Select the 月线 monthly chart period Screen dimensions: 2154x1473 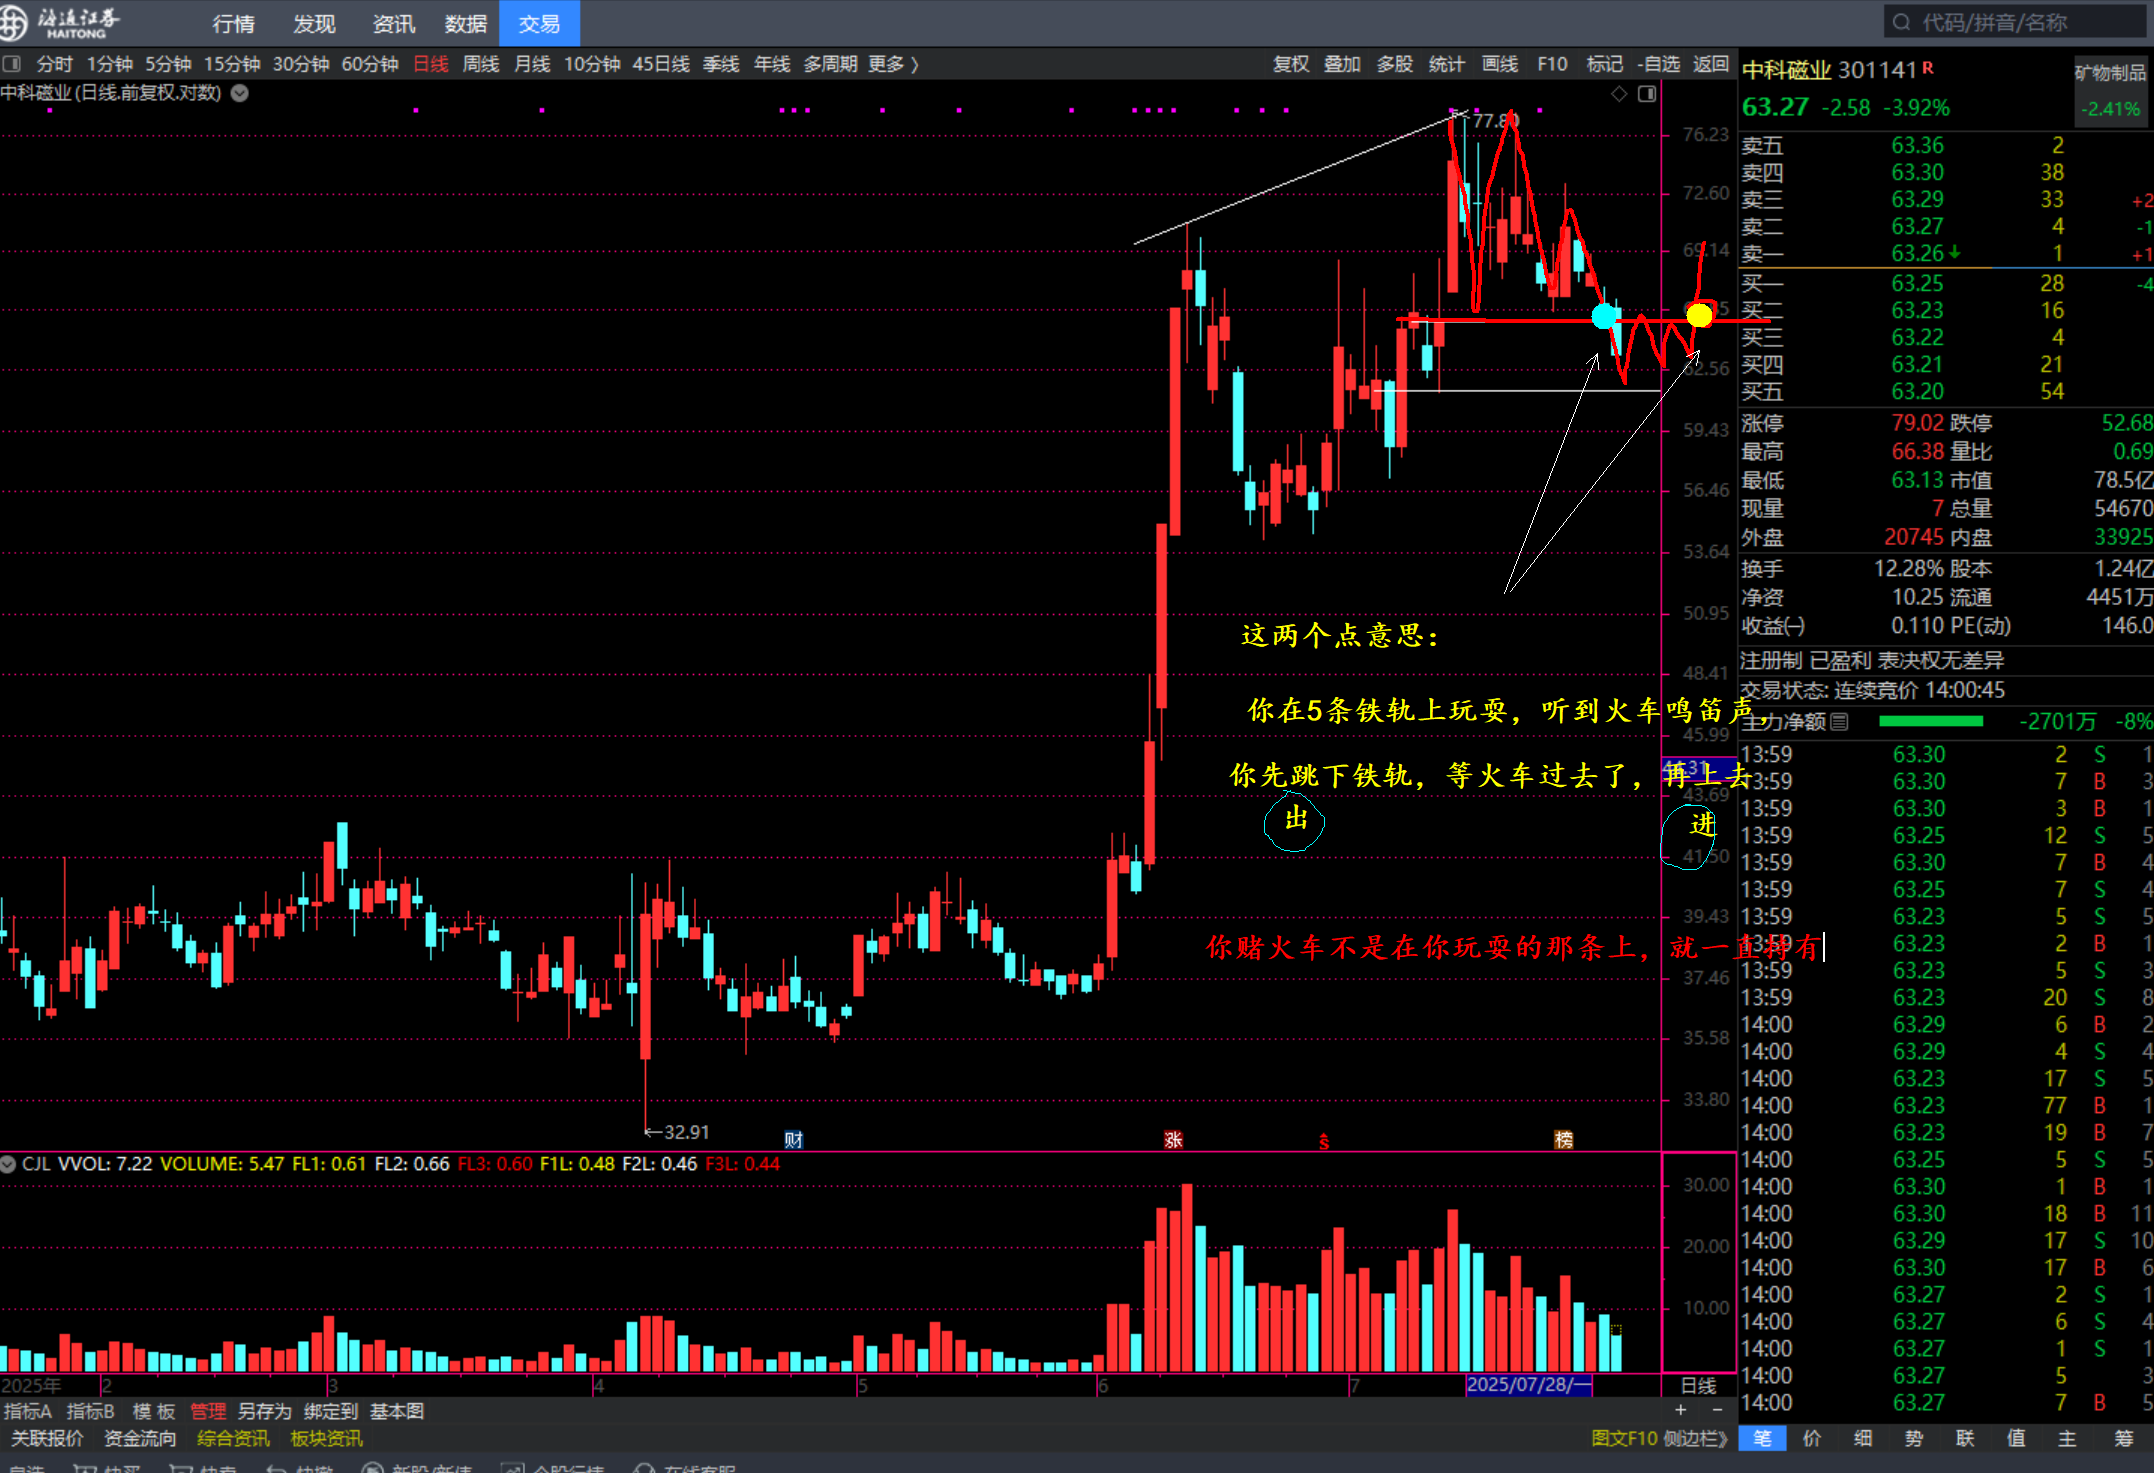[532, 64]
